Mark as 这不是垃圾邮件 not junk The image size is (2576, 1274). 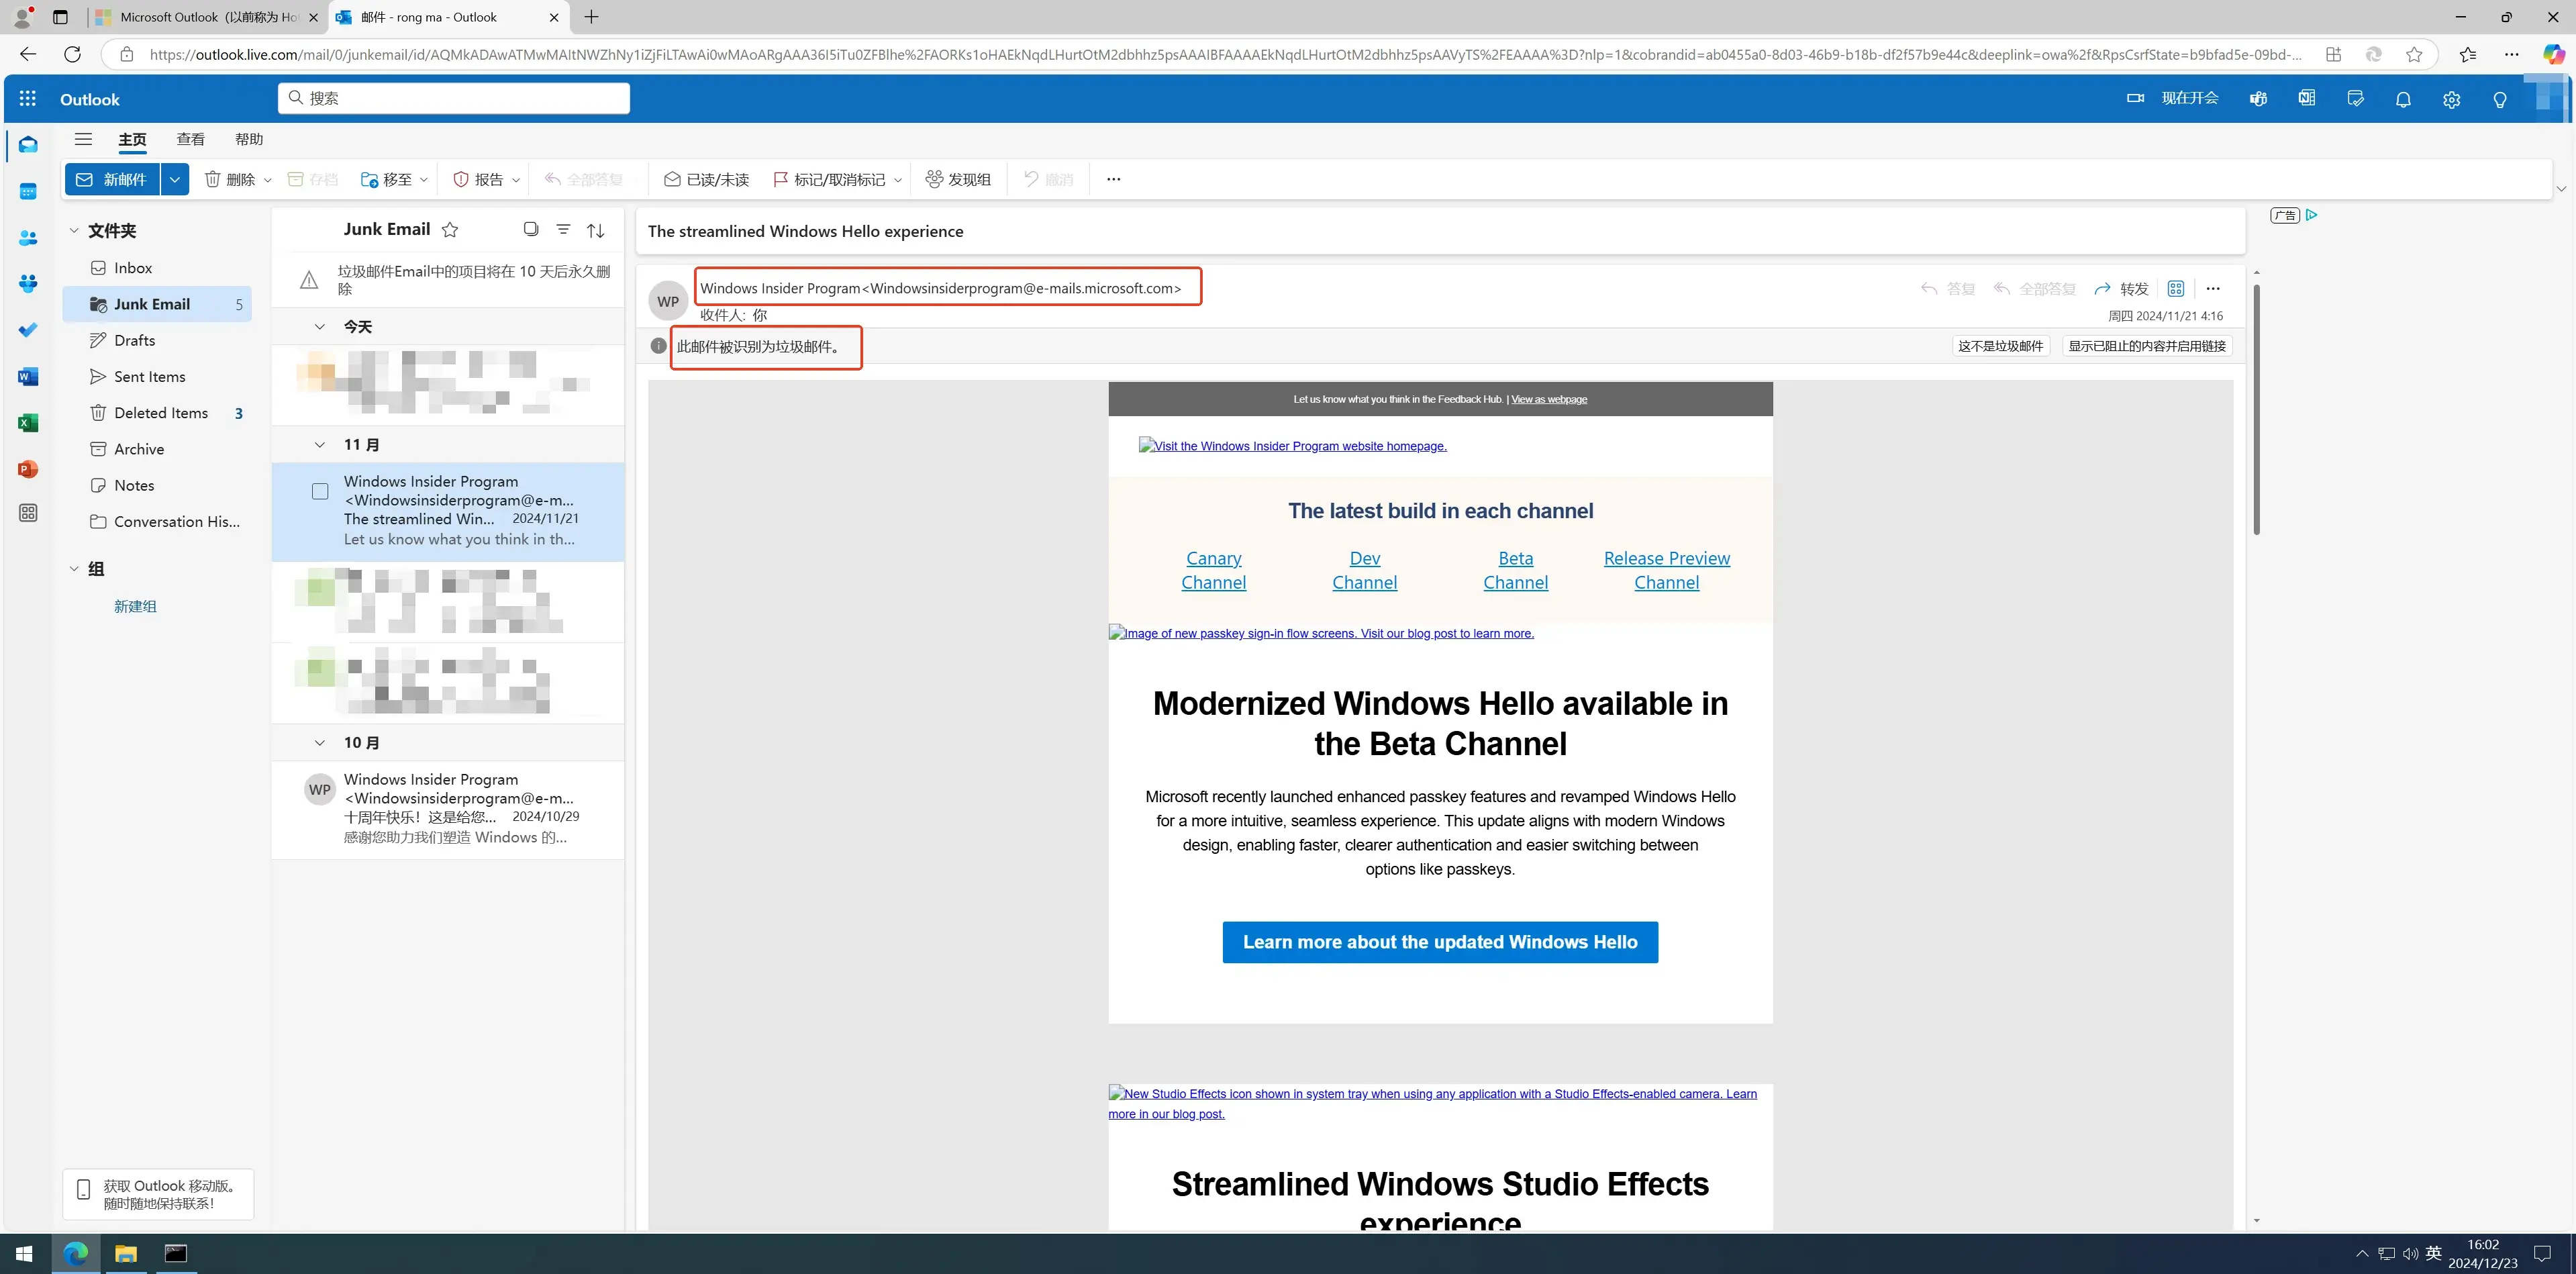coord(2000,346)
